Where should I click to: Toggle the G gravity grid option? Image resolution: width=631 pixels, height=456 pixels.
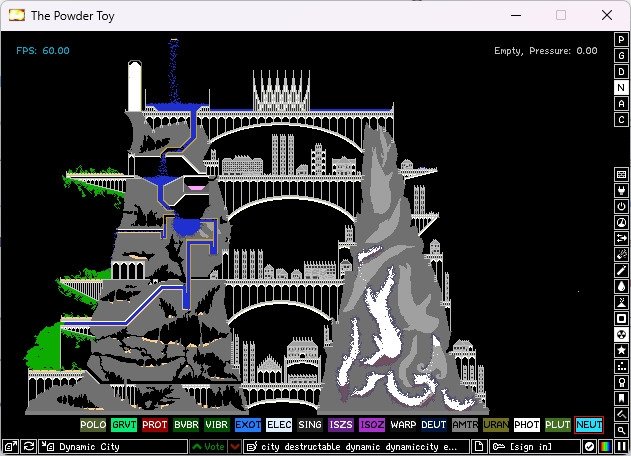(621, 56)
